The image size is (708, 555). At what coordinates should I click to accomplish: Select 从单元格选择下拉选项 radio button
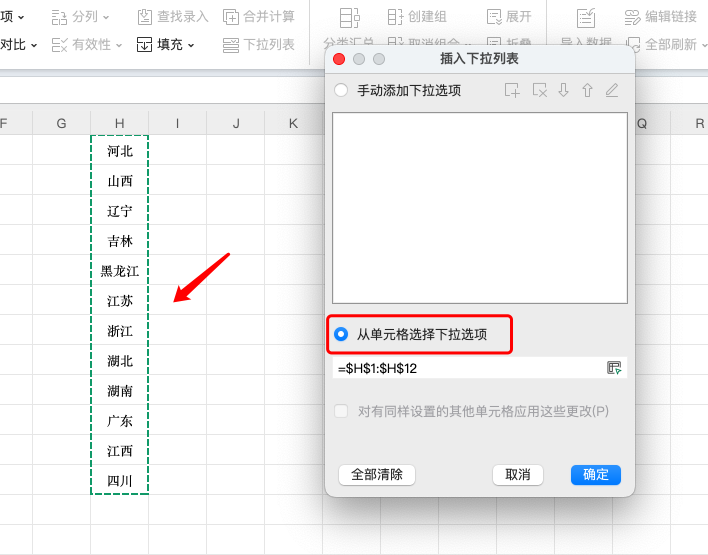341,334
